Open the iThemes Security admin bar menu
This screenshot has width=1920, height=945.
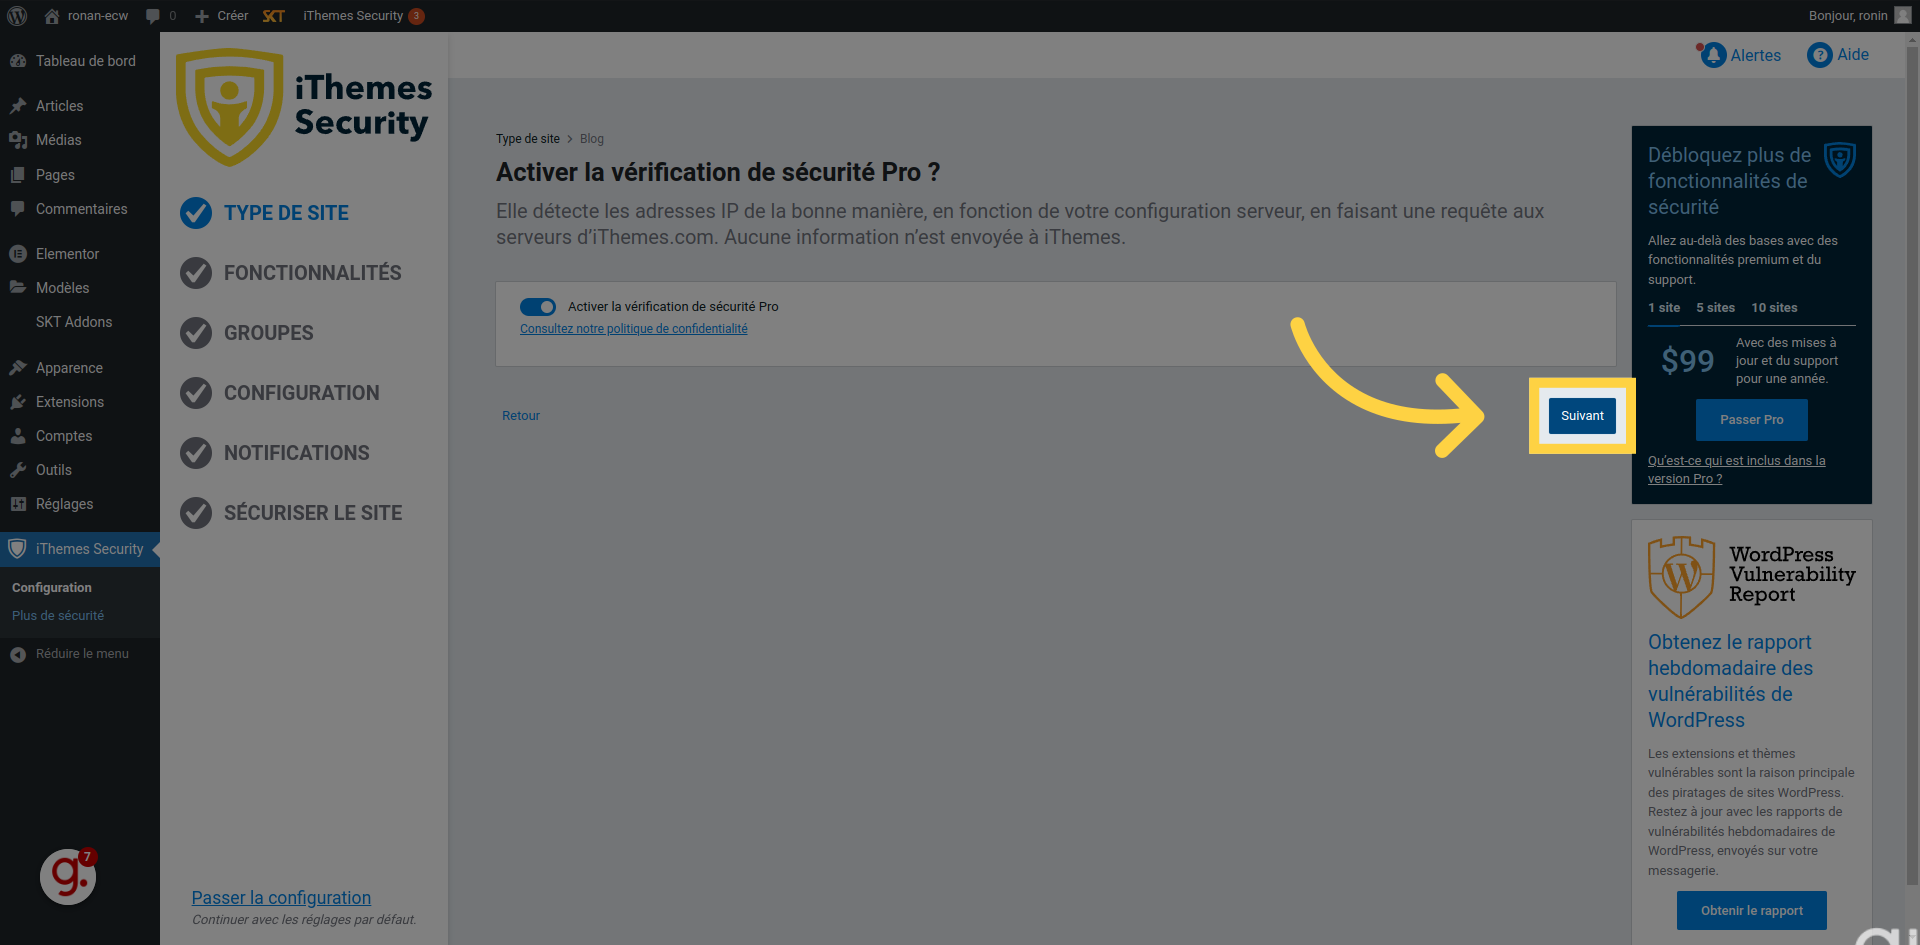[x=364, y=16]
